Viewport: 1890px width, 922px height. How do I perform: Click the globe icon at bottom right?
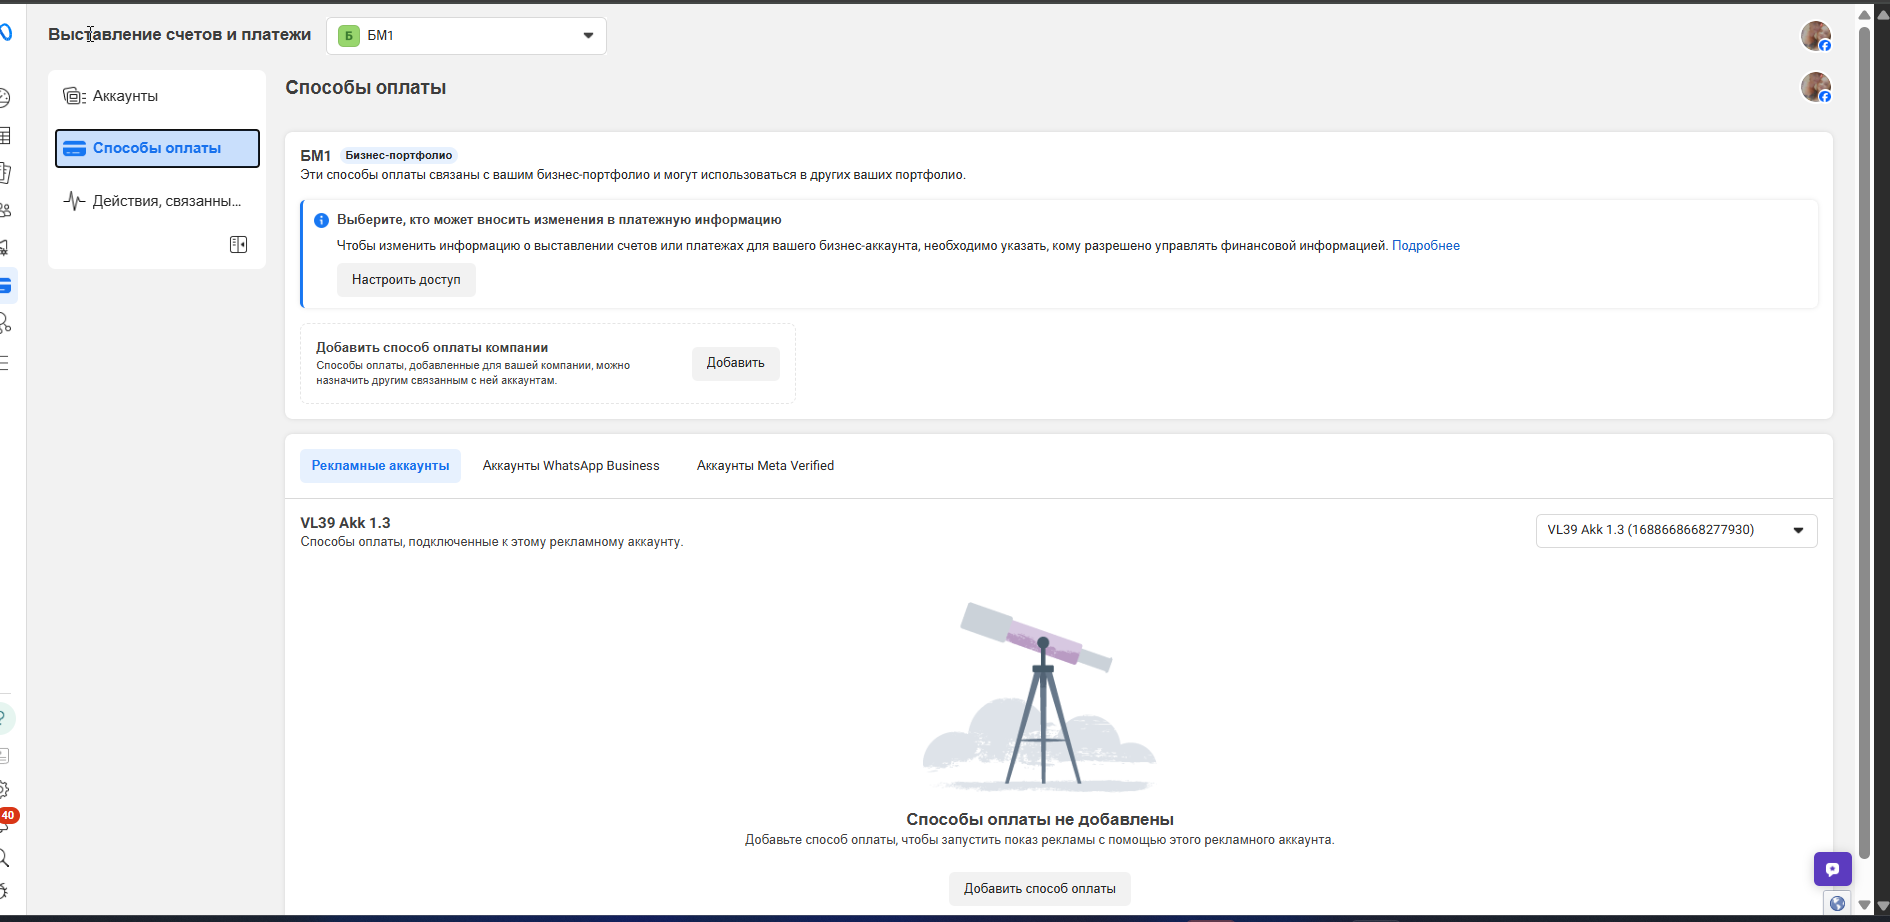pos(1837,904)
